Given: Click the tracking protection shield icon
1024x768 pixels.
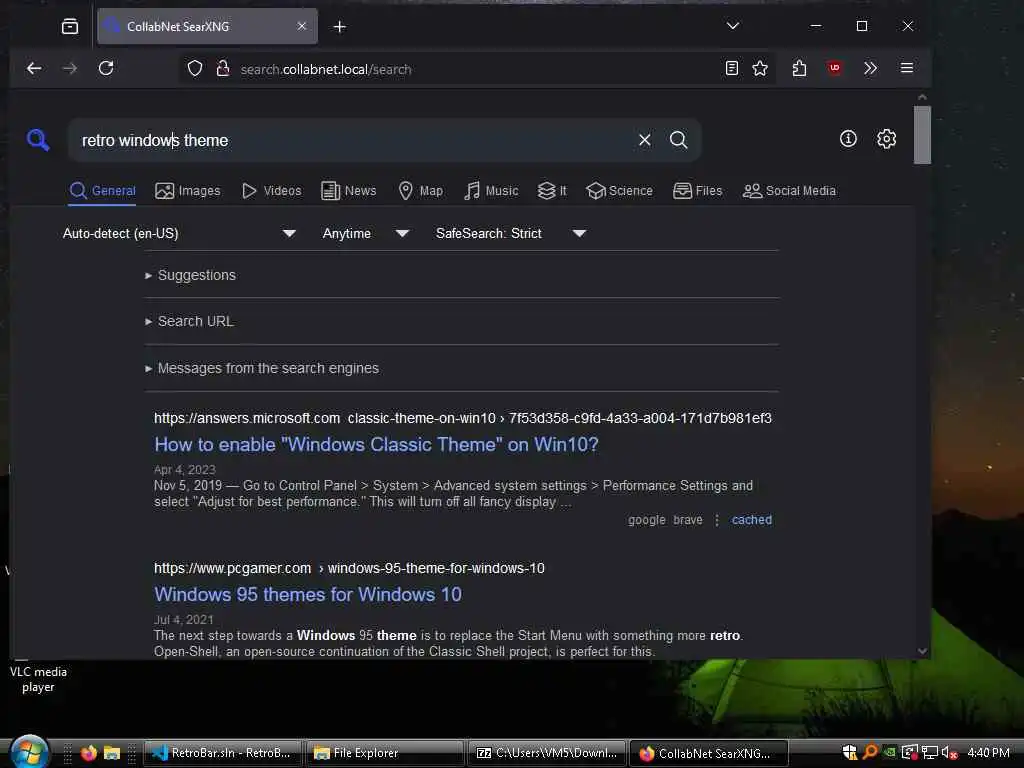Looking at the screenshot, I should [x=195, y=69].
